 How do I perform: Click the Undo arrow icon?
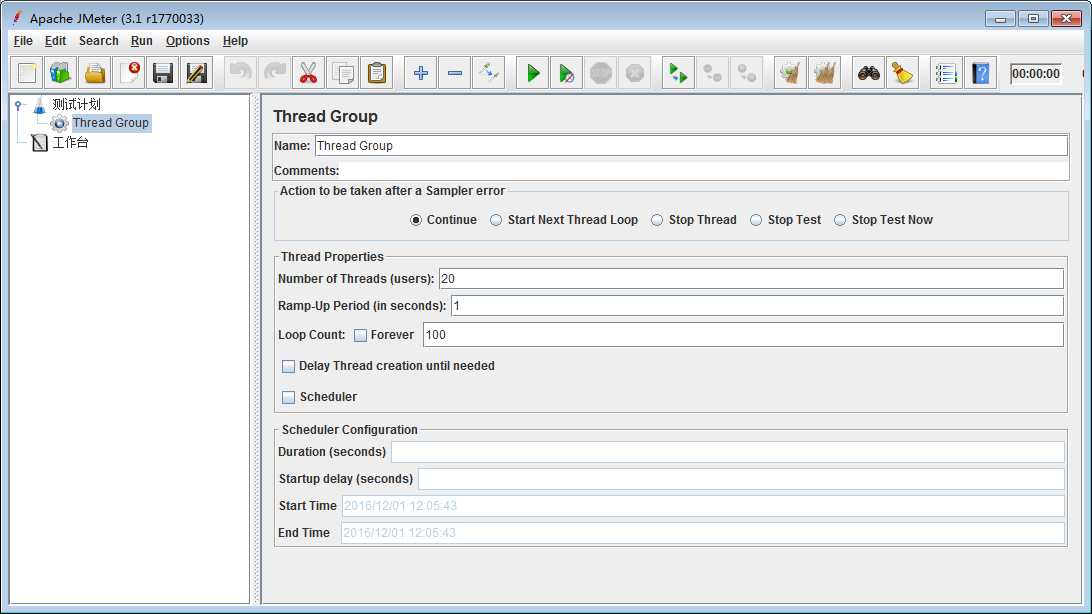pos(240,73)
